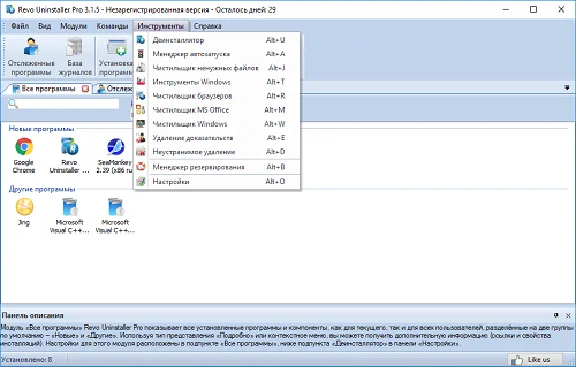The height and width of the screenshot is (367, 576).
Task: Open the tab list dropdown arrow
Action: point(567,88)
